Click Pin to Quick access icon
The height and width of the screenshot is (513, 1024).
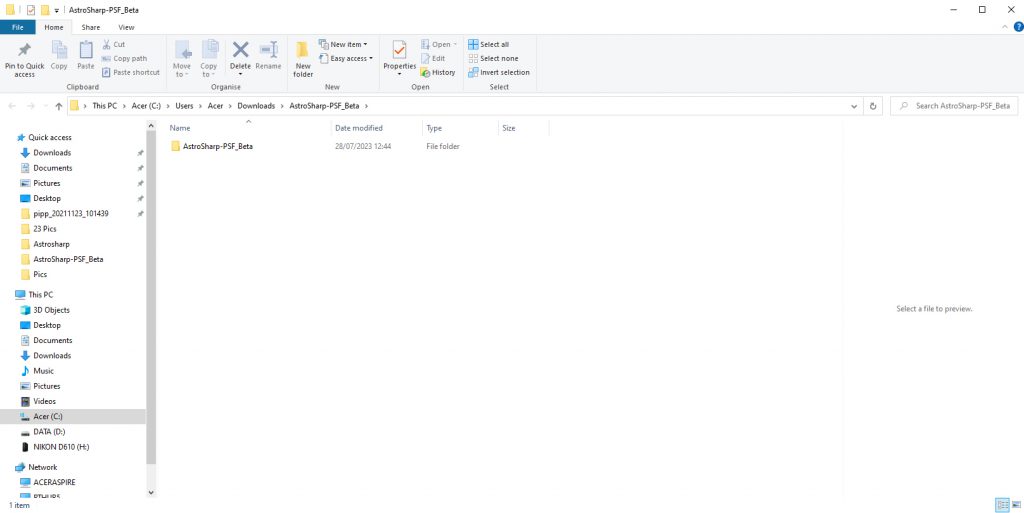pos(25,50)
